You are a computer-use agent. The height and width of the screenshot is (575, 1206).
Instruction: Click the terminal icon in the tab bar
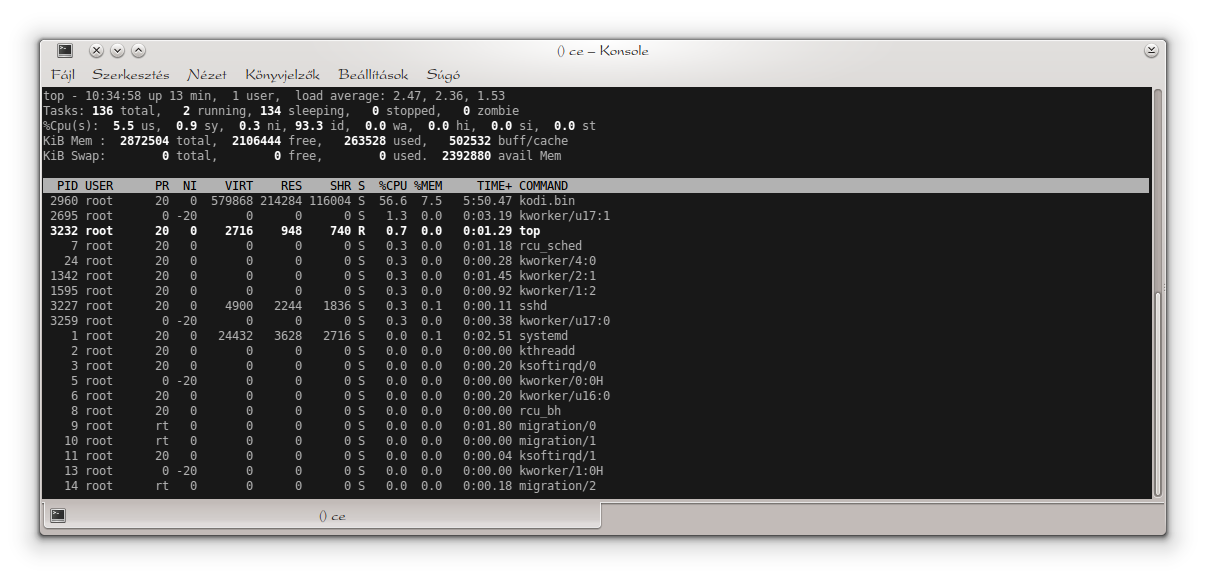[x=58, y=515]
